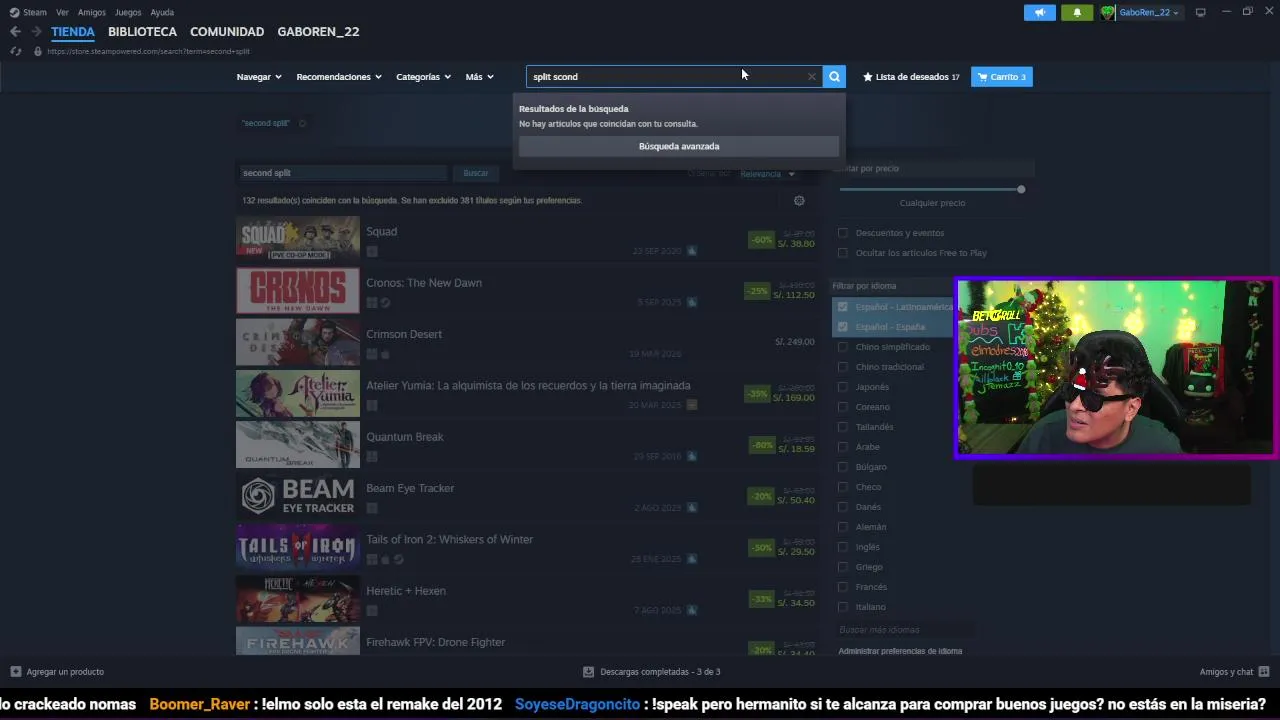The image size is (1280, 720).
Task: Switch to the COMUNIDAD tab
Action: tap(227, 32)
